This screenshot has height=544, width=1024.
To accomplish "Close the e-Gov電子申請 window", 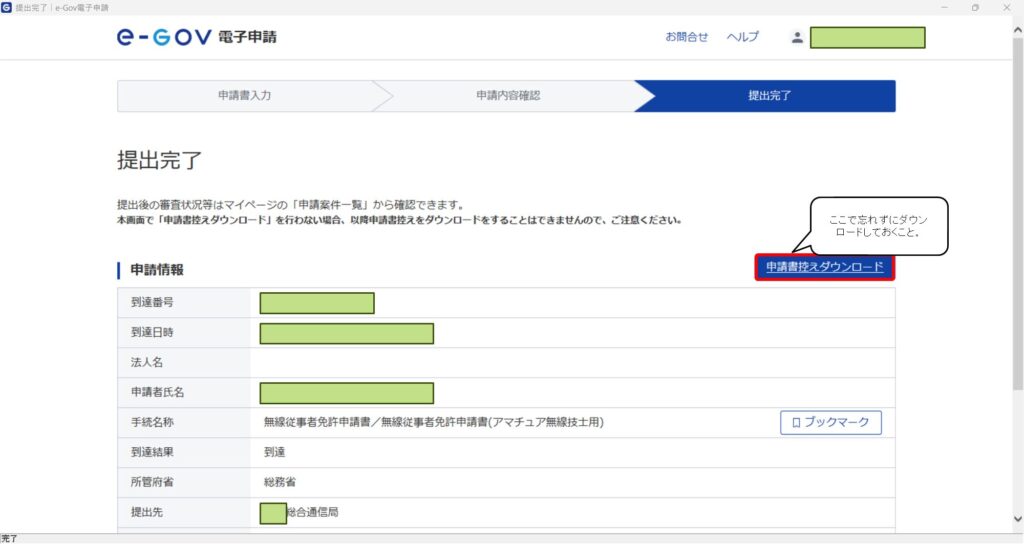I will click(1008, 7).
